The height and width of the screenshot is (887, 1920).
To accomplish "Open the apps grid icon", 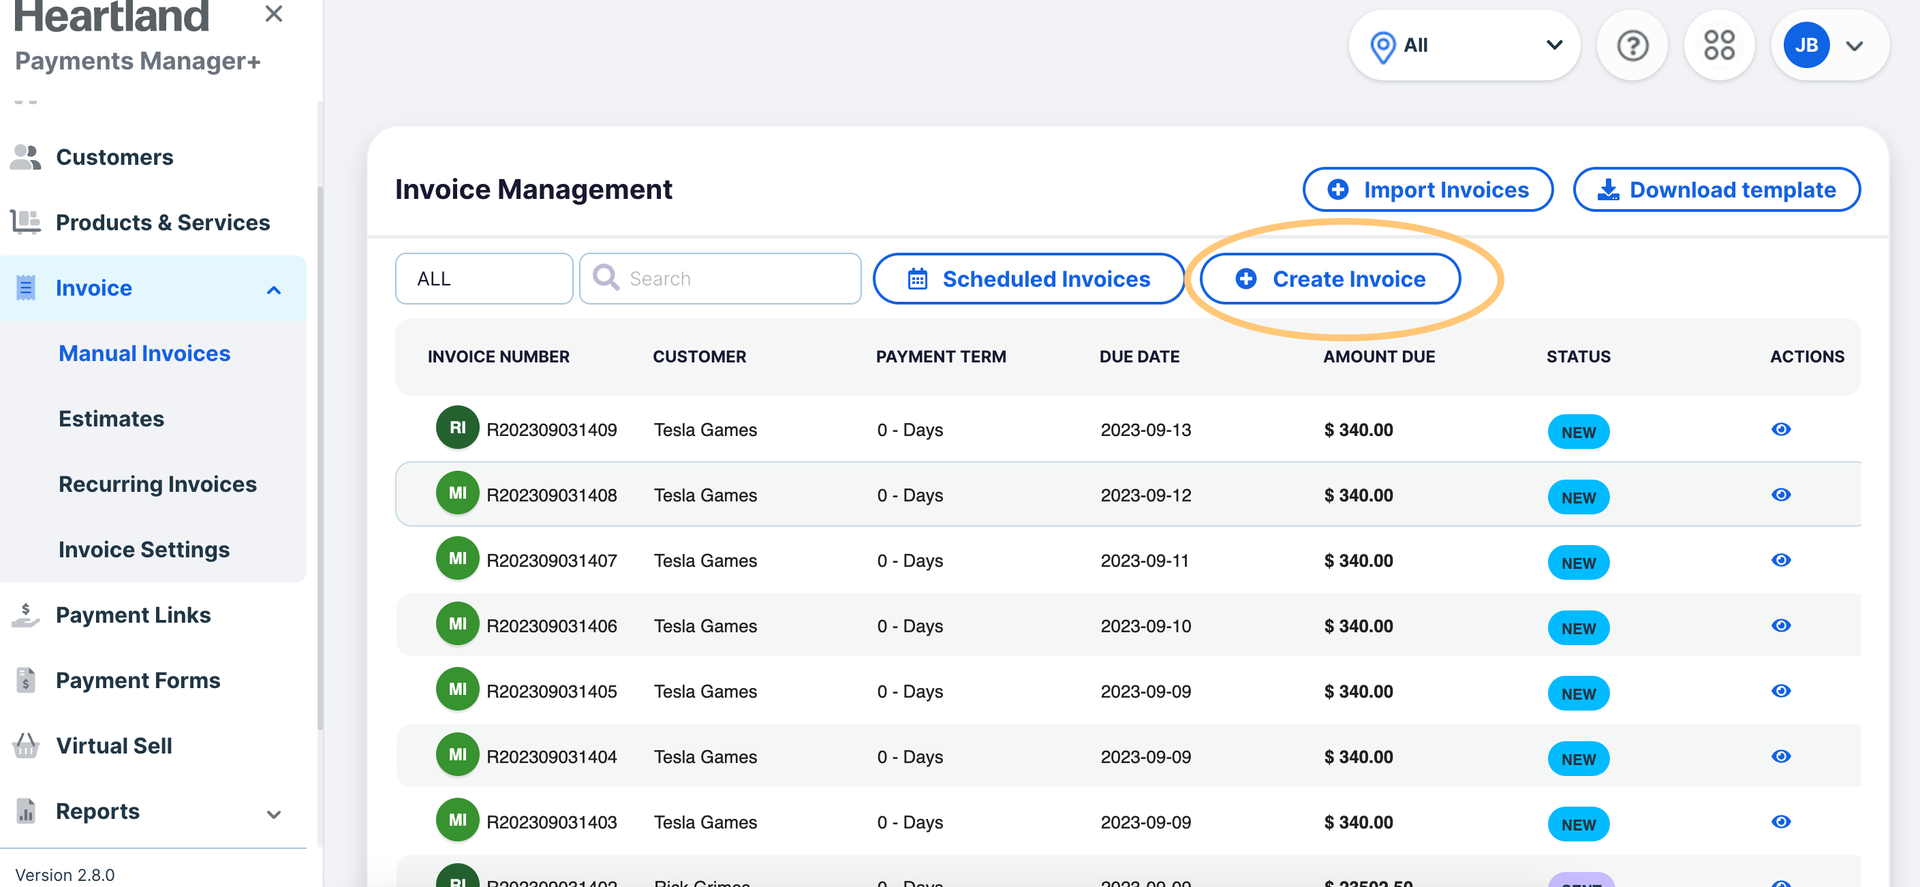I will pyautogui.click(x=1719, y=45).
